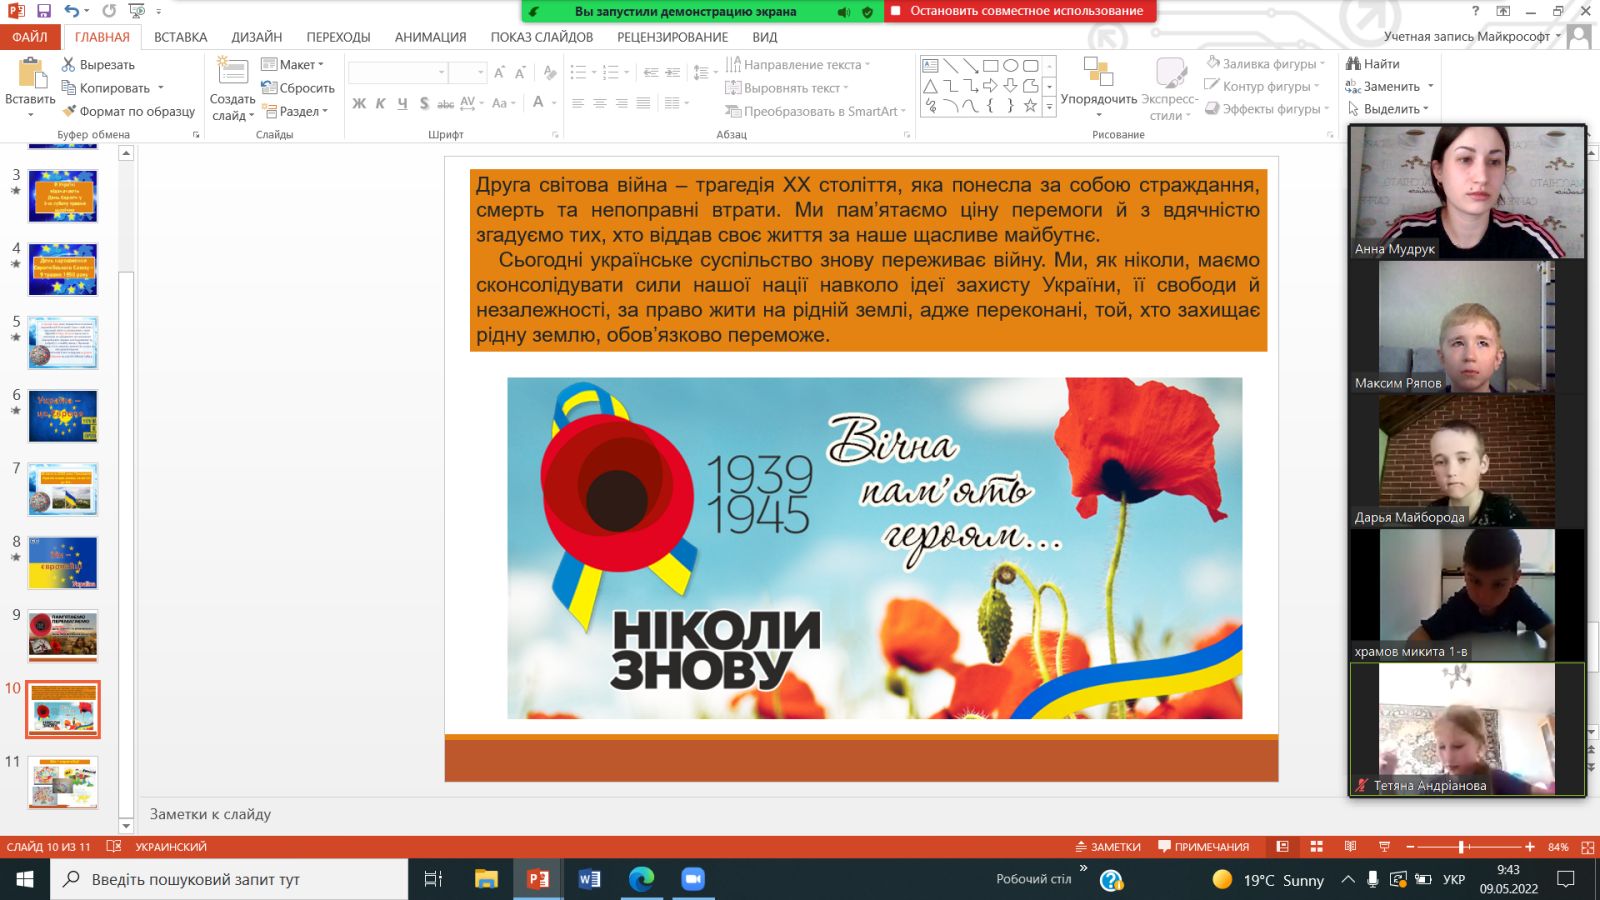Switch to ДИЗАЙН tab

[x=257, y=37]
